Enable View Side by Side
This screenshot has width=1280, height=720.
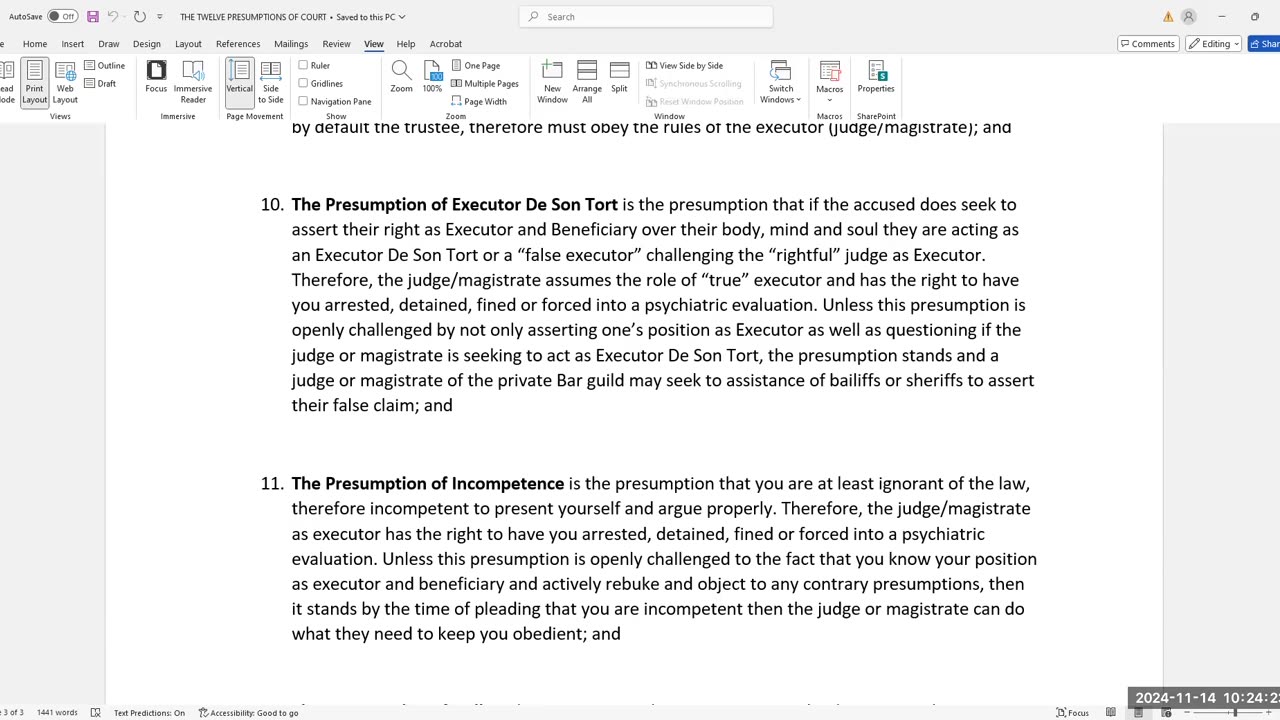point(684,65)
